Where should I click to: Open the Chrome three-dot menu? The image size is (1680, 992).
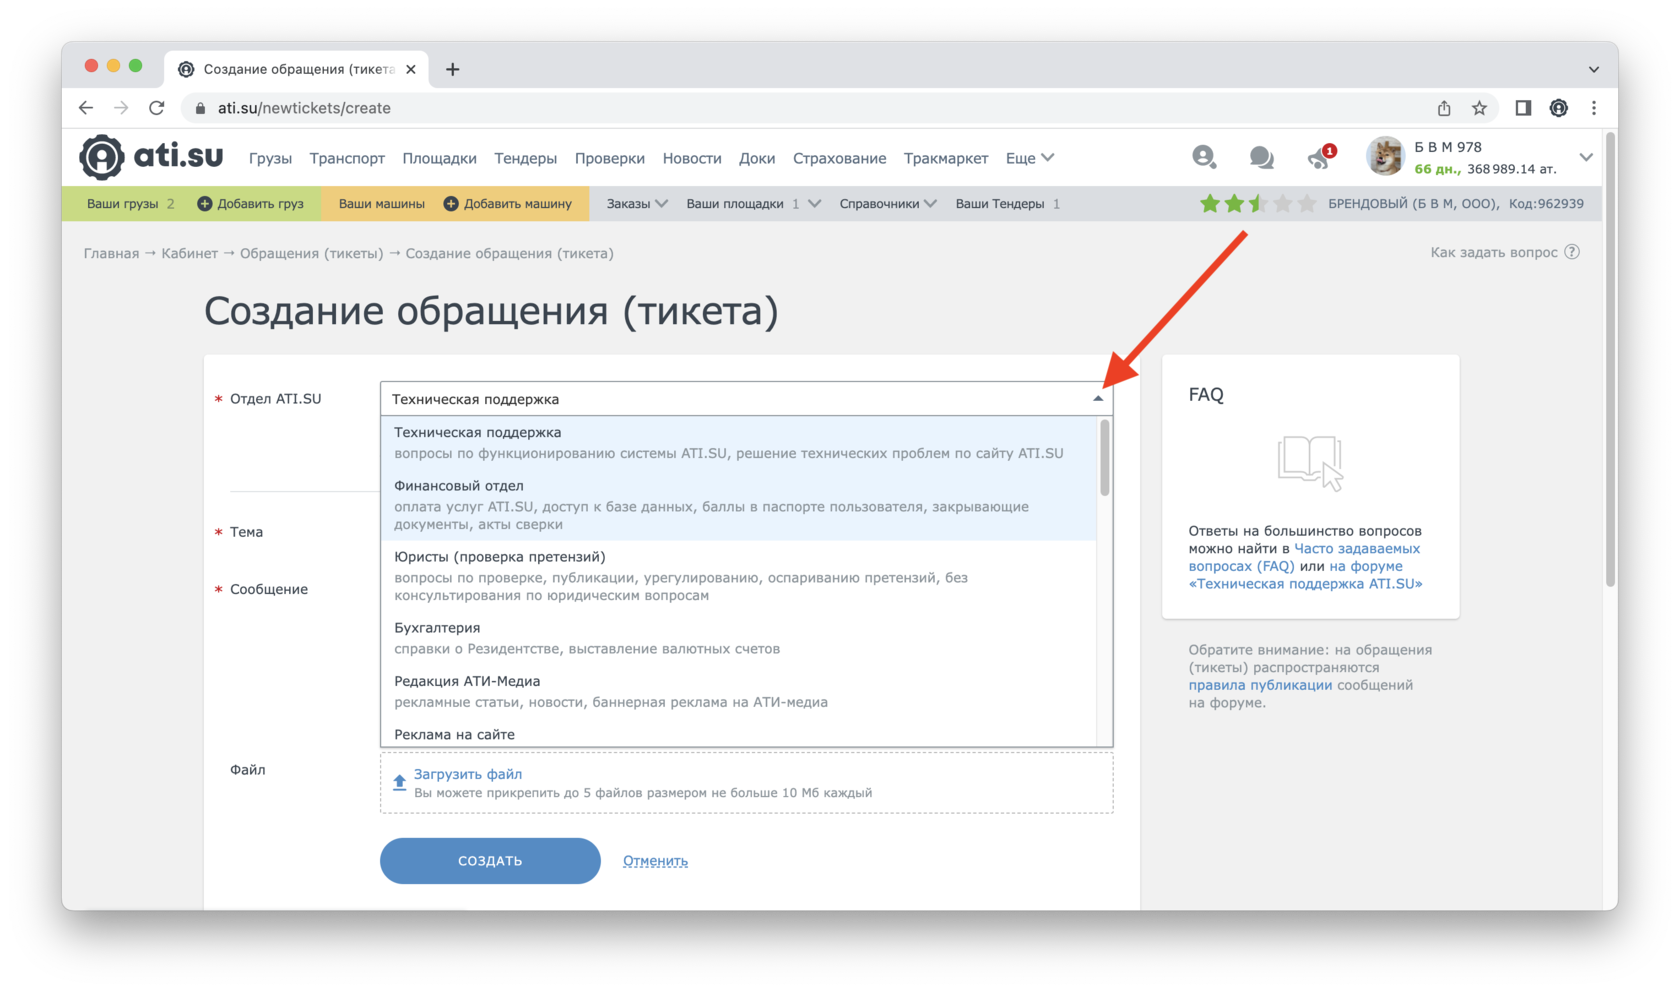(1594, 108)
